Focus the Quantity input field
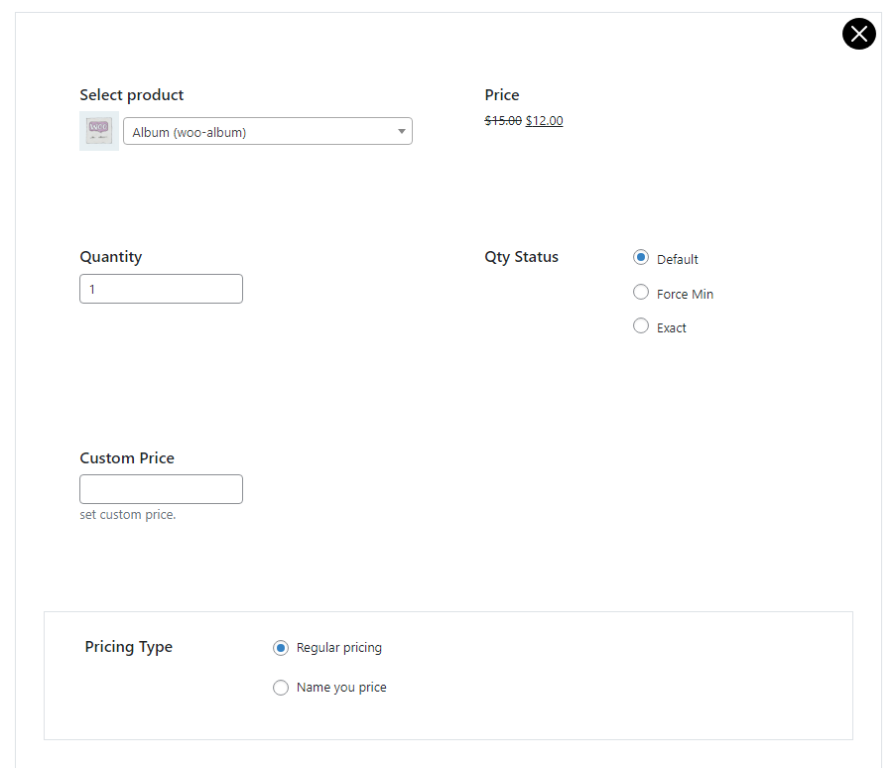Screen dimensions: 896x768 161,289
